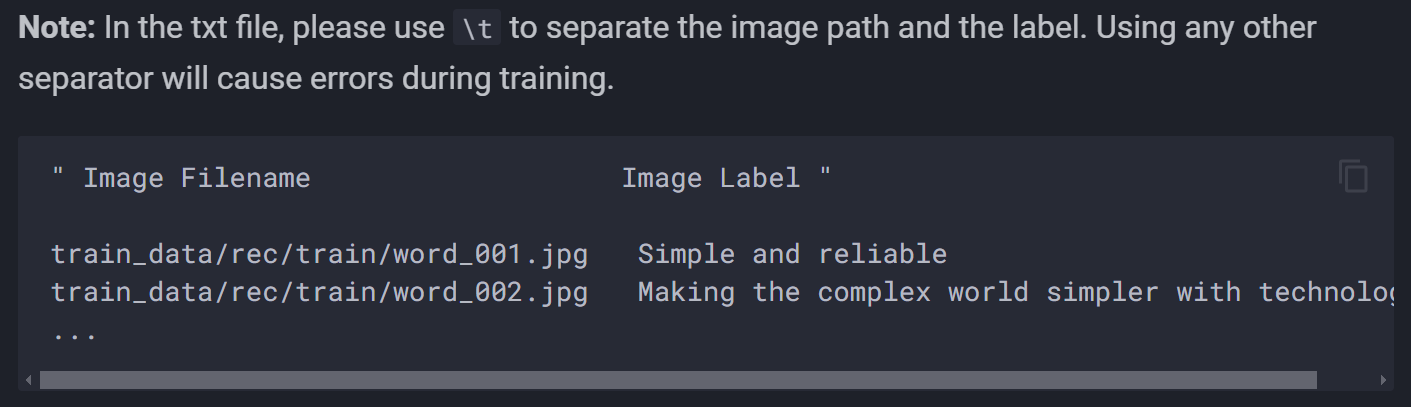This screenshot has width=1411, height=407.
Task: Click the horizontal scrollbar thumb
Action: pos(678,381)
